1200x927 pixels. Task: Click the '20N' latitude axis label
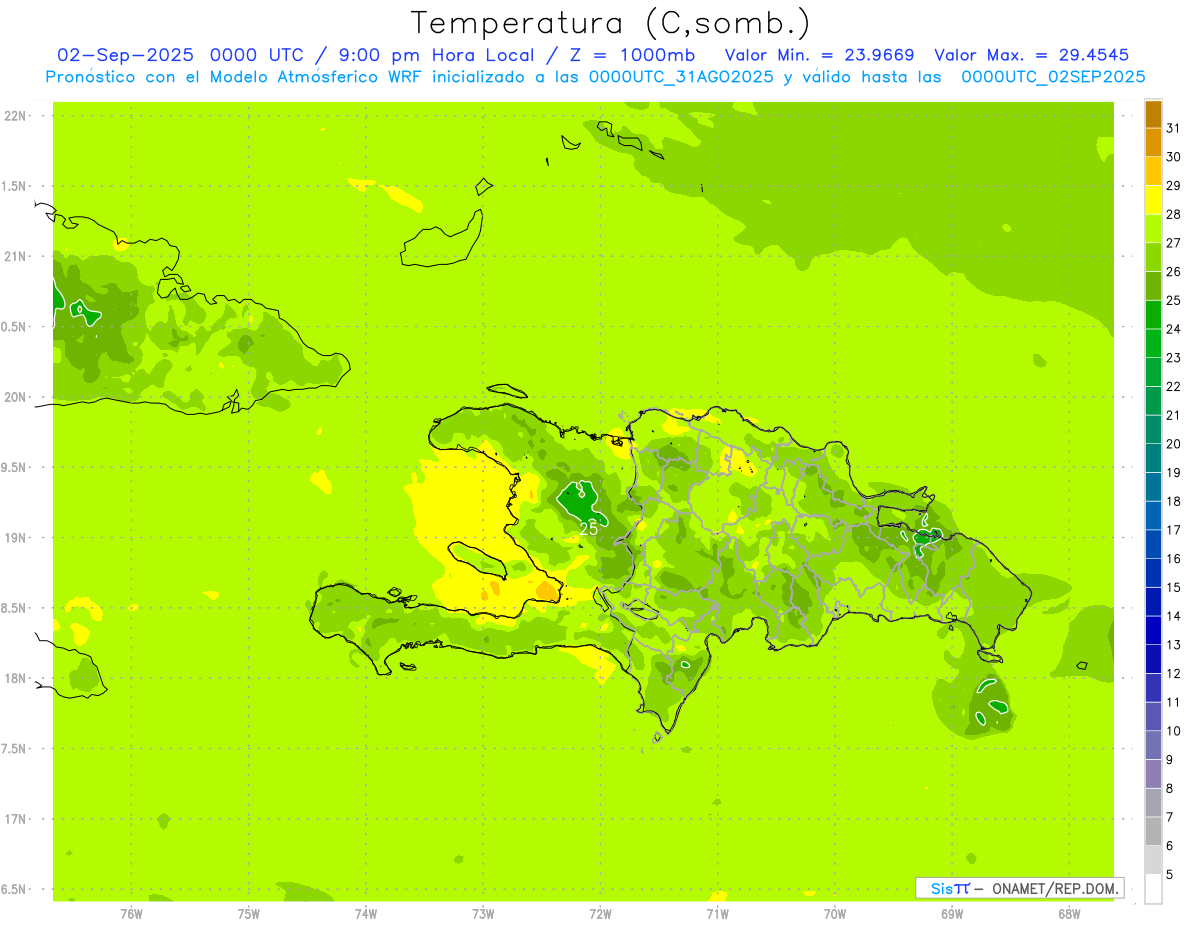16,397
